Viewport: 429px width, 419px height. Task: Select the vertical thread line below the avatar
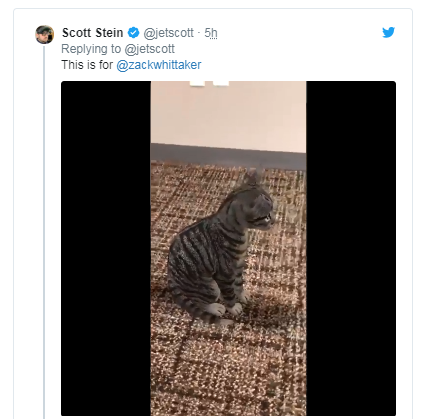pos(44,232)
